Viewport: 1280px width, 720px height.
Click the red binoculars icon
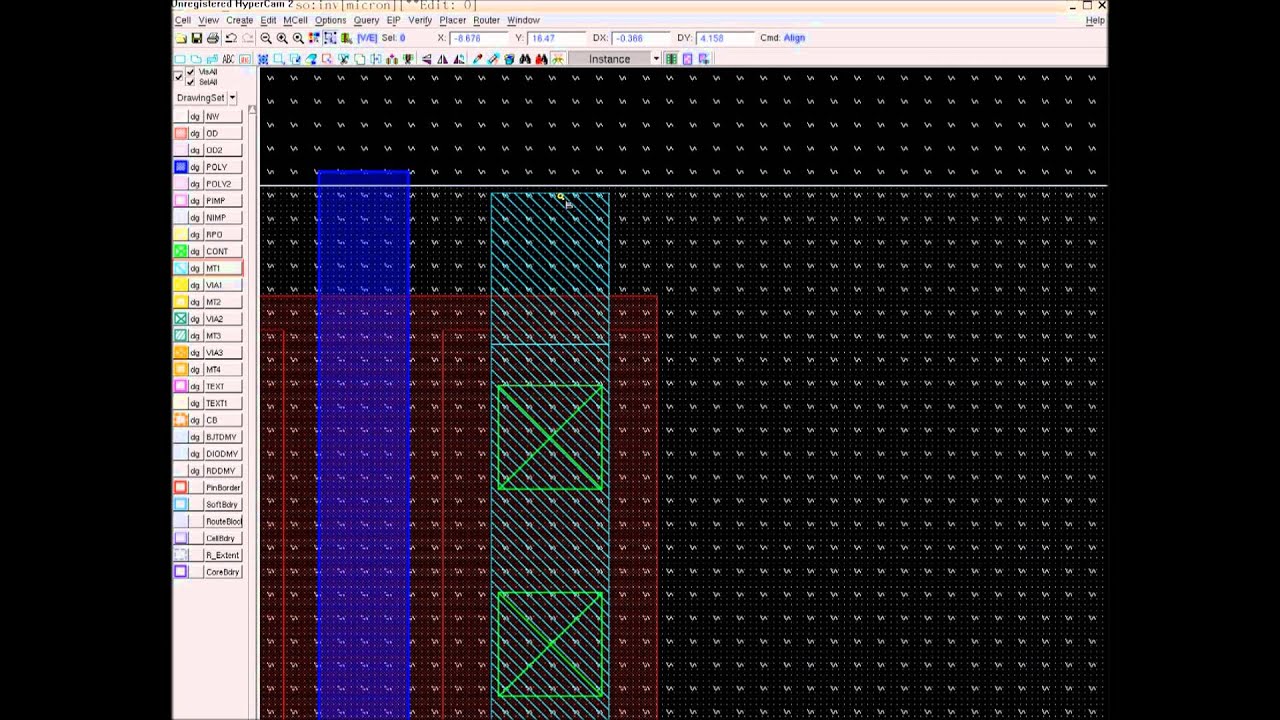pyautogui.click(x=541, y=59)
